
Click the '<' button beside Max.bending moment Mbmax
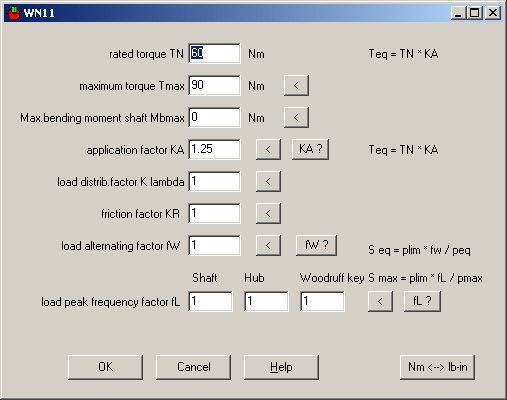(x=296, y=117)
